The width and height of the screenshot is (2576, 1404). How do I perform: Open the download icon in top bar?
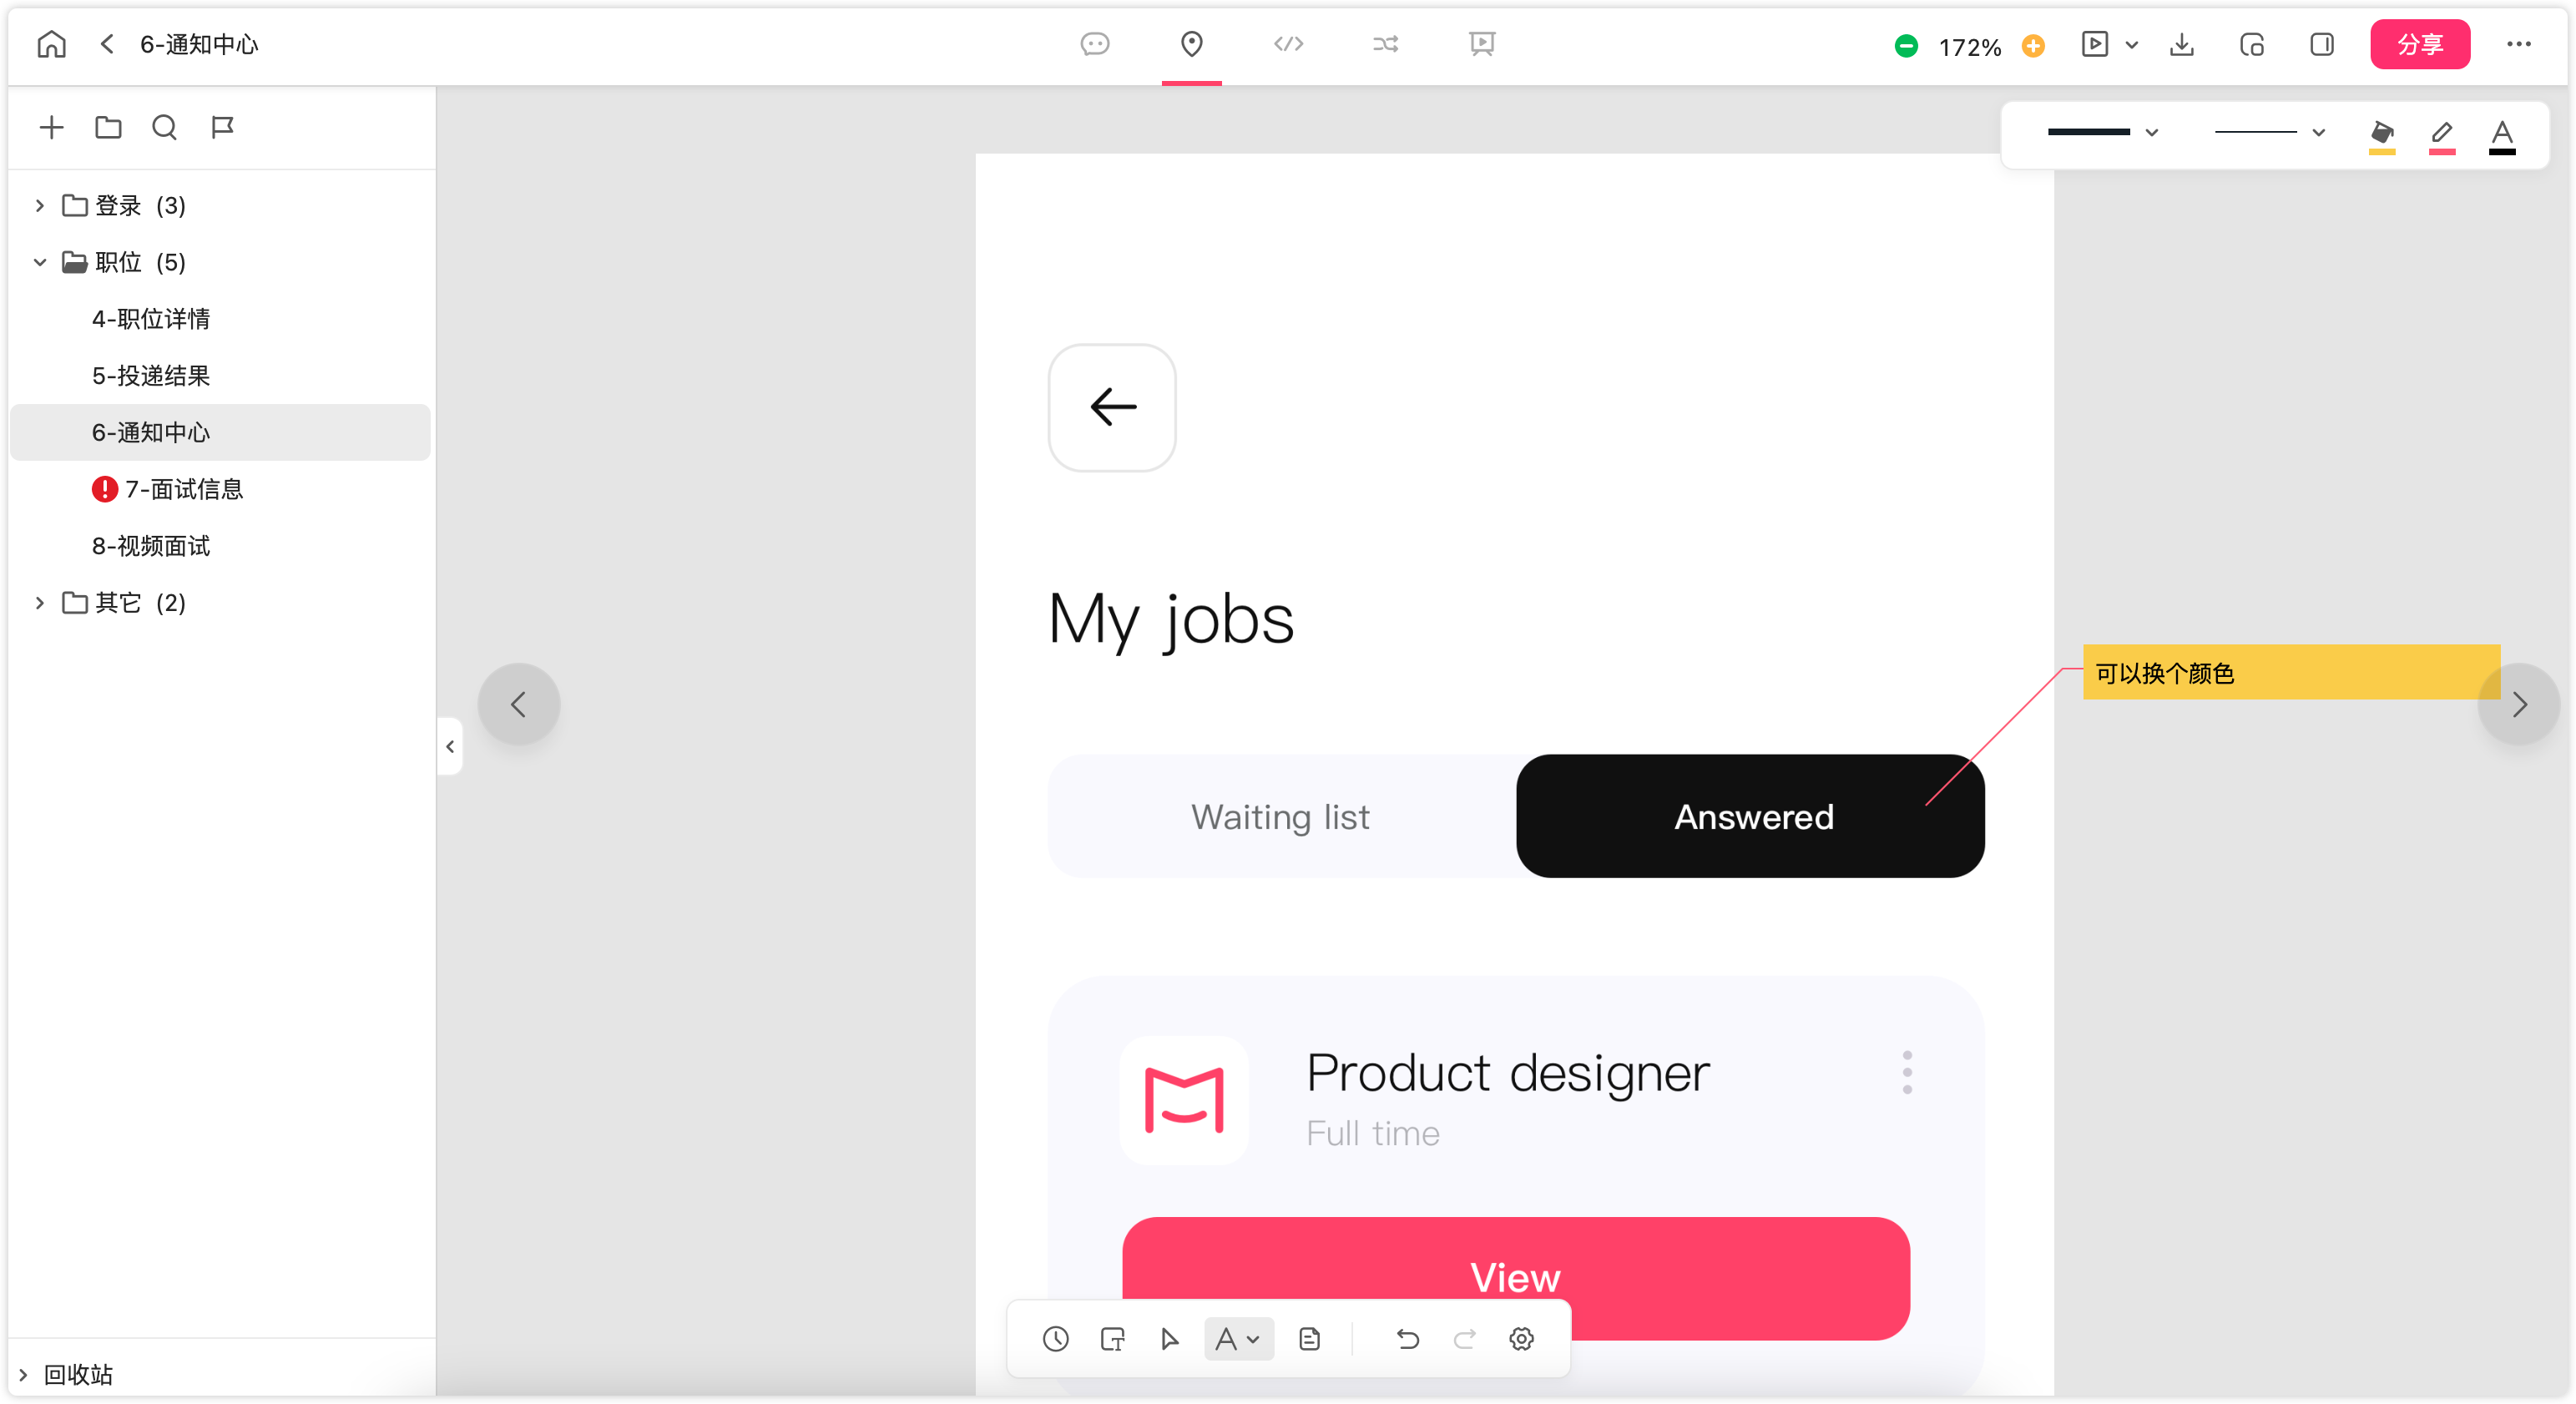click(x=2182, y=45)
